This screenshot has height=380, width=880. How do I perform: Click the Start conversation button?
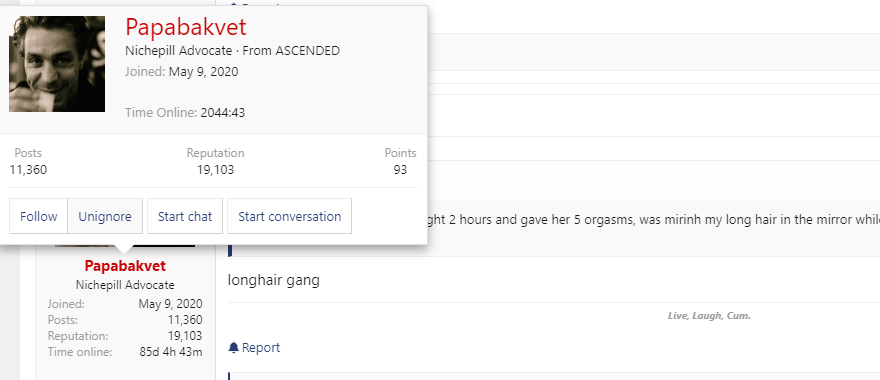click(x=290, y=216)
